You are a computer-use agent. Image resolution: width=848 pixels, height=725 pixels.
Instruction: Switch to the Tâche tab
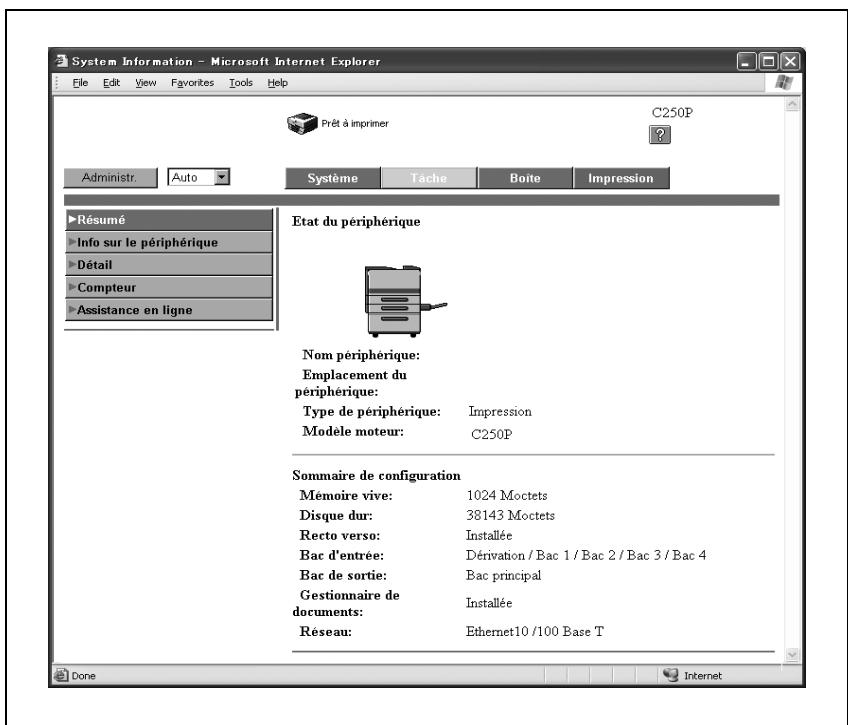(429, 178)
